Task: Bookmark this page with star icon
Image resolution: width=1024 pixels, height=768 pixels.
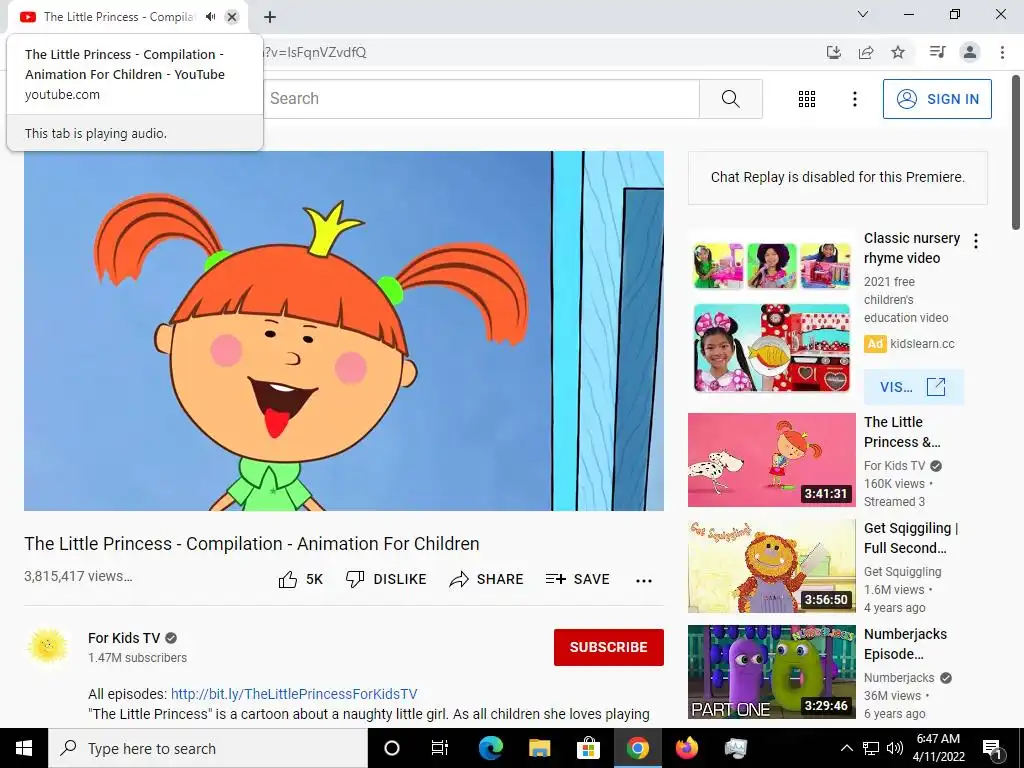Action: point(898,52)
